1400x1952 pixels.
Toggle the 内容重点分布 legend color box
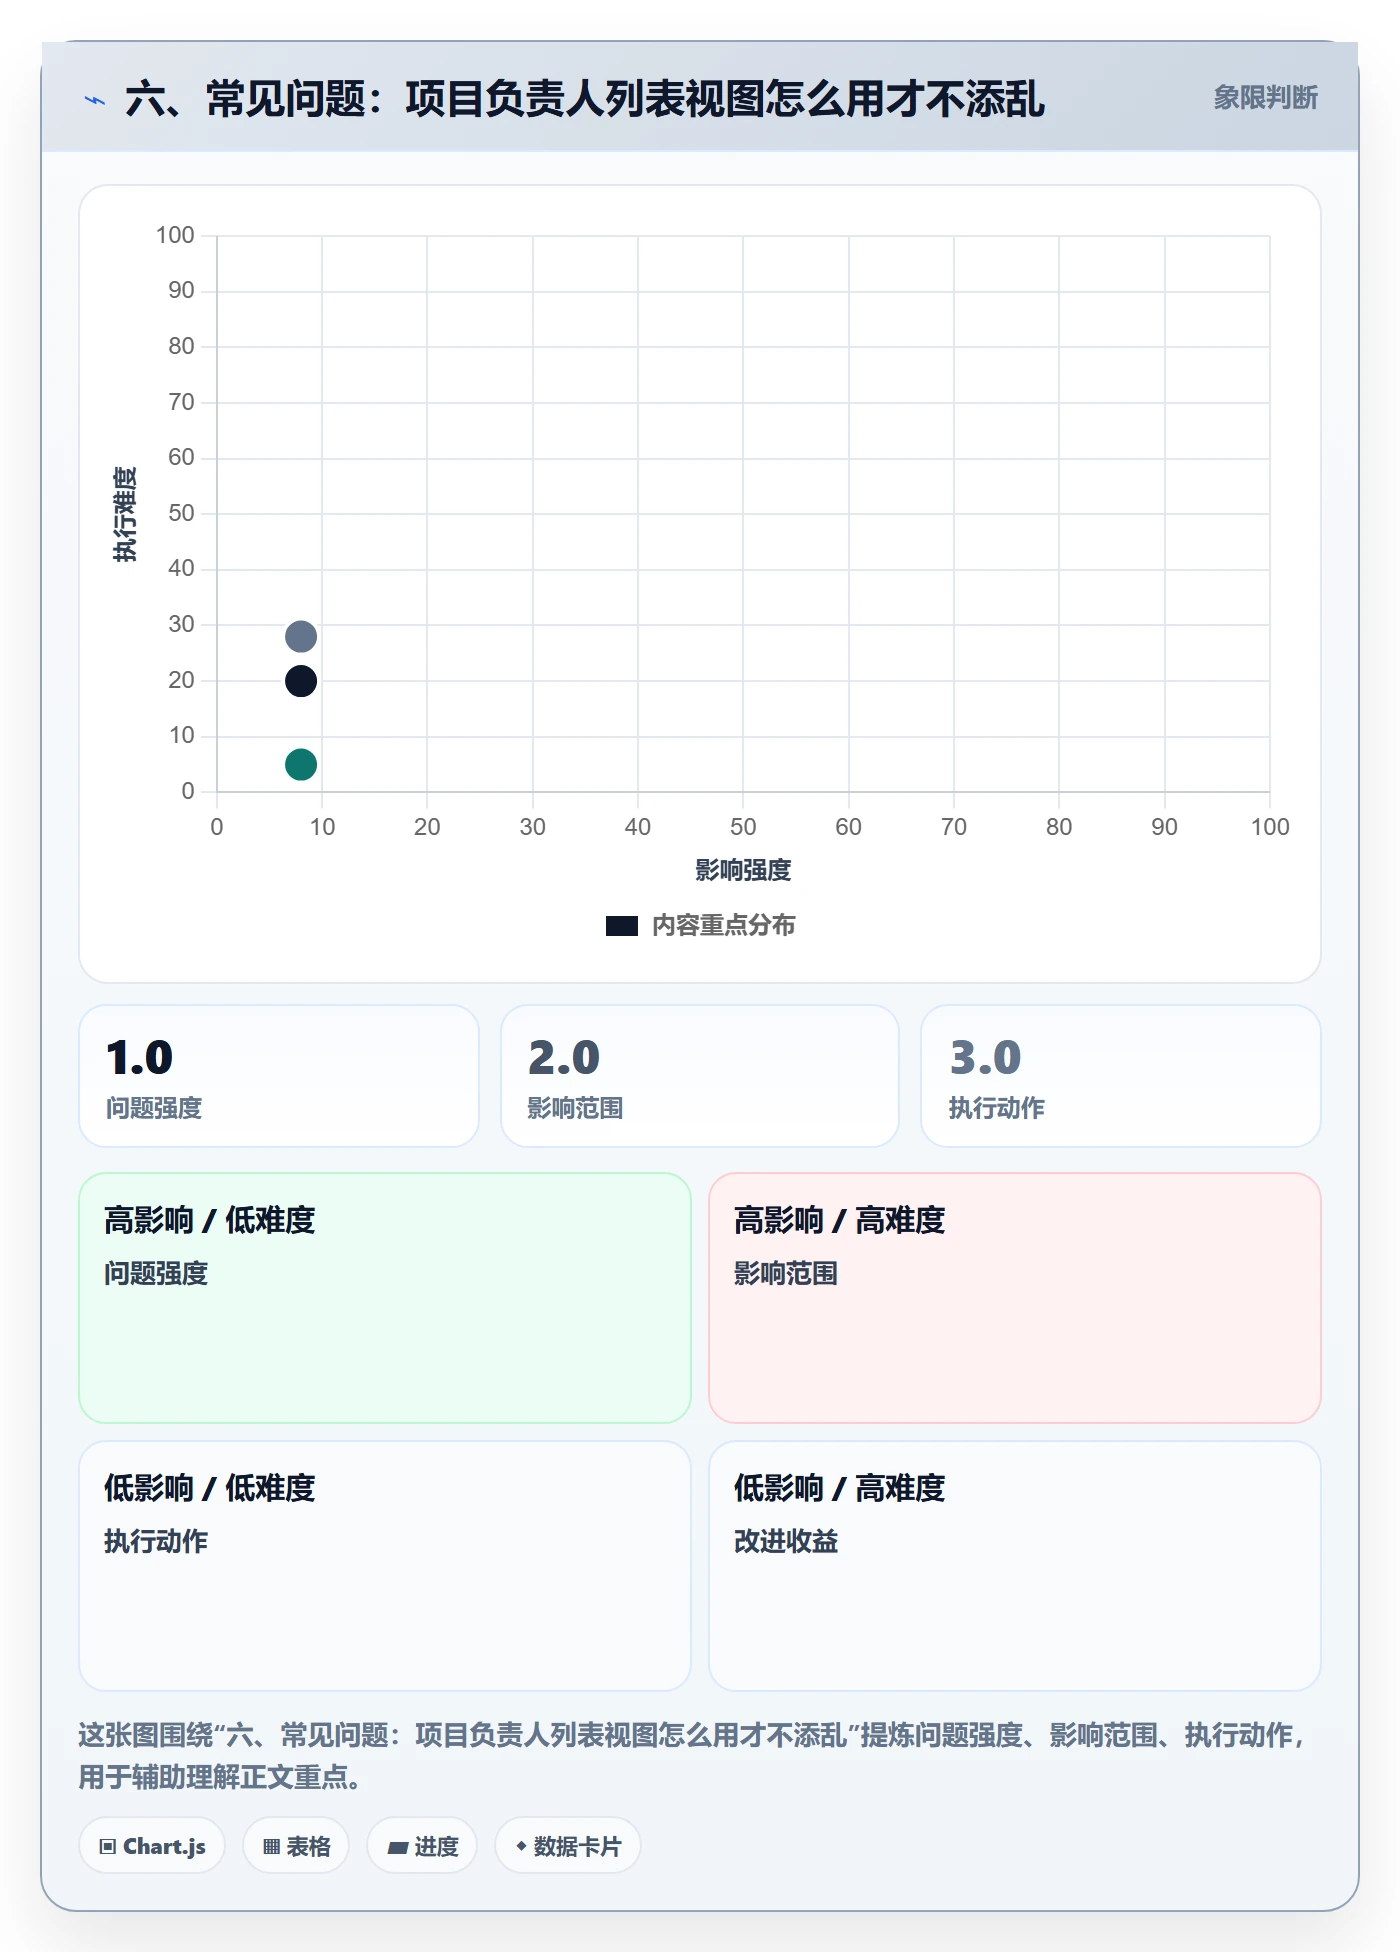click(x=622, y=926)
